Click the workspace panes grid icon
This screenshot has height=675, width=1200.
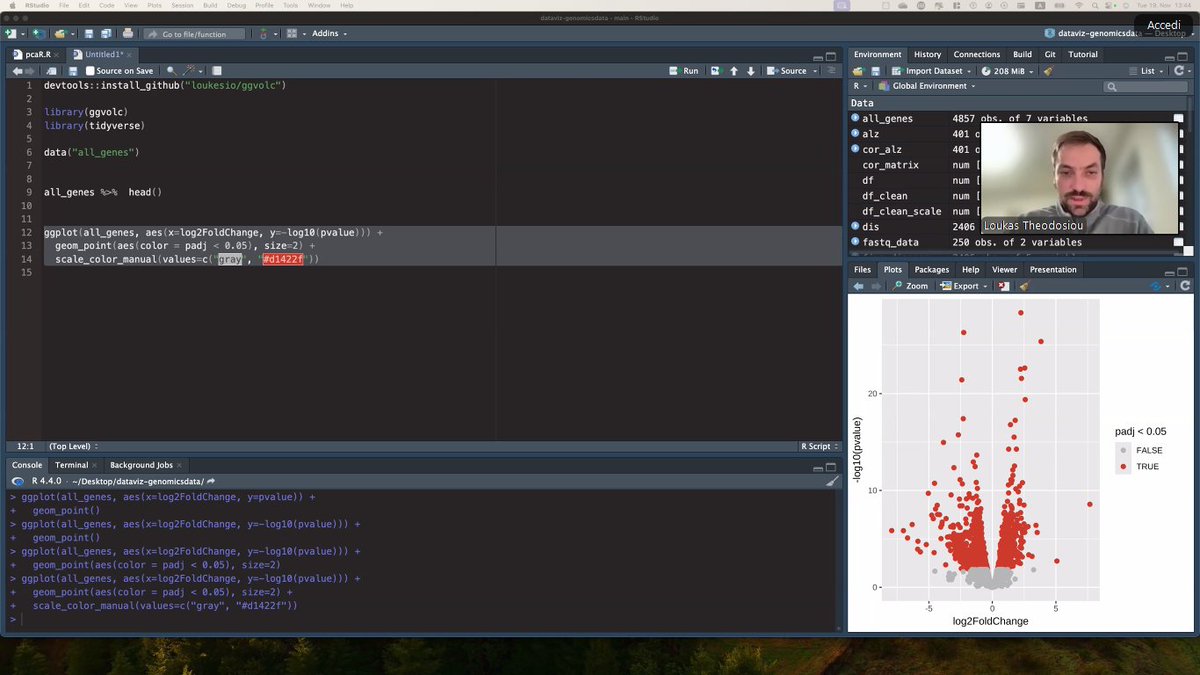point(293,33)
